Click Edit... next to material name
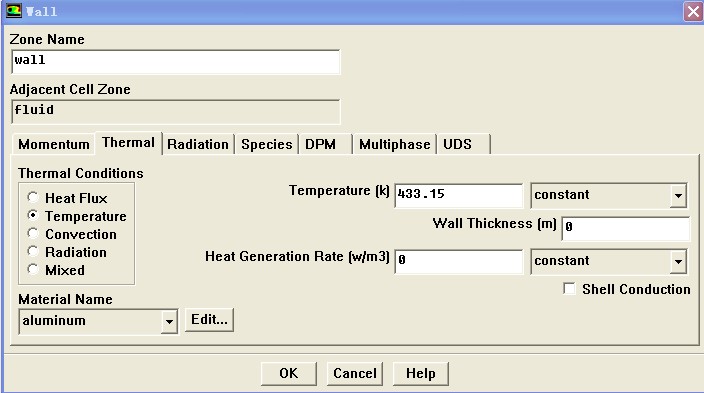 (x=209, y=320)
